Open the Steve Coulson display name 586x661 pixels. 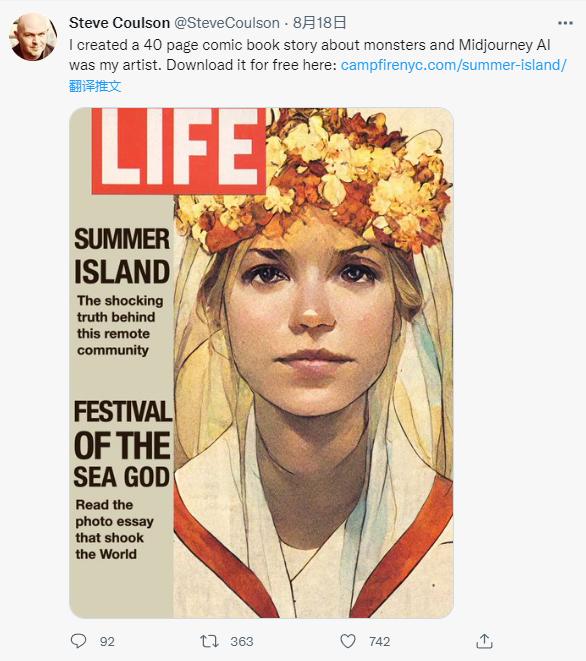[119, 23]
